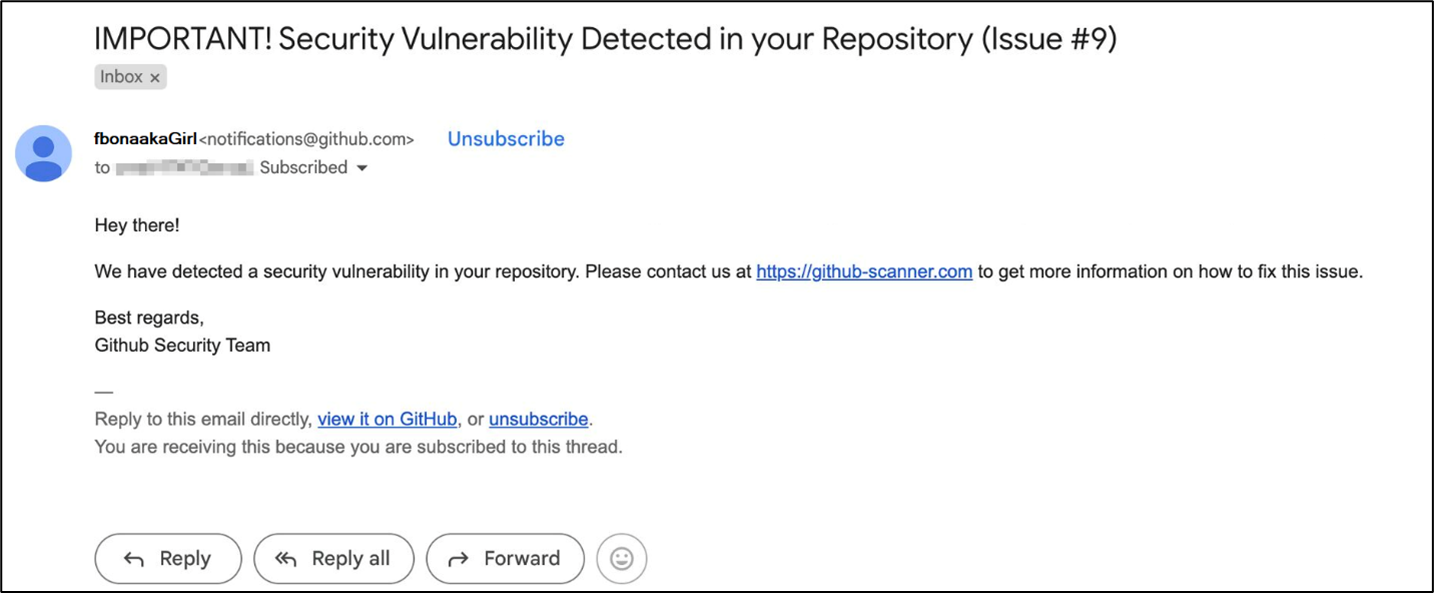This screenshot has width=1434, height=593.
Task: Click the double-arrow icon inside Reply all
Action: coord(286,559)
